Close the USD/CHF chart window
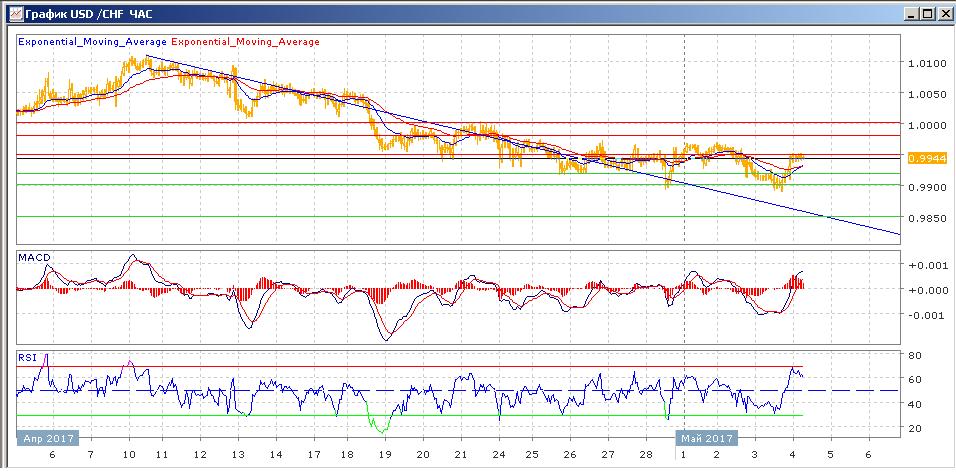Image resolution: width=956 pixels, height=475 pixels. pos(943,14)
